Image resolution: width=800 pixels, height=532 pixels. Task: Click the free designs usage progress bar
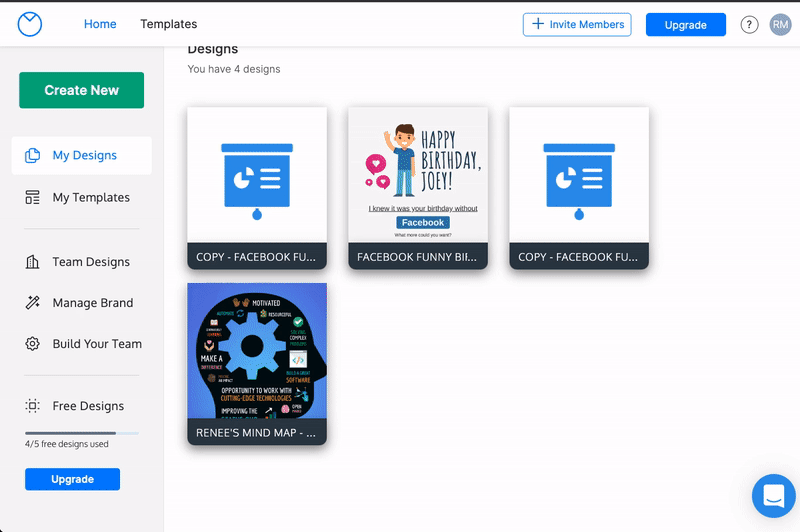pos(82,433)
